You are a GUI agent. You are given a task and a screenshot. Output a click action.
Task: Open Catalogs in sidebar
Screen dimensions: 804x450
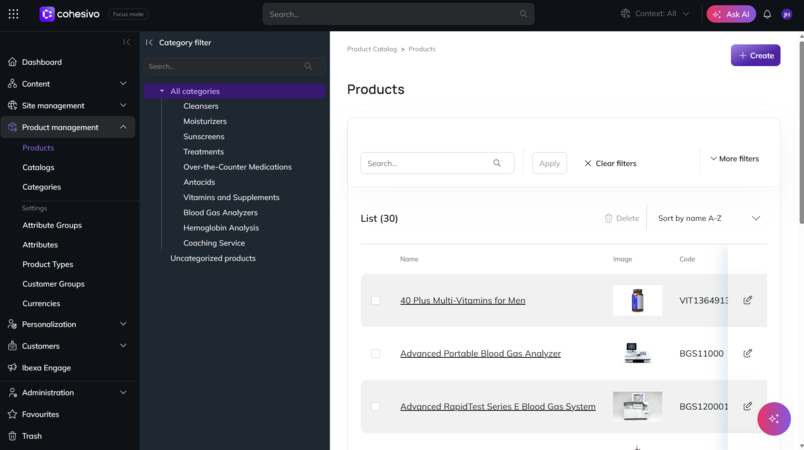(x=38, y=167)
